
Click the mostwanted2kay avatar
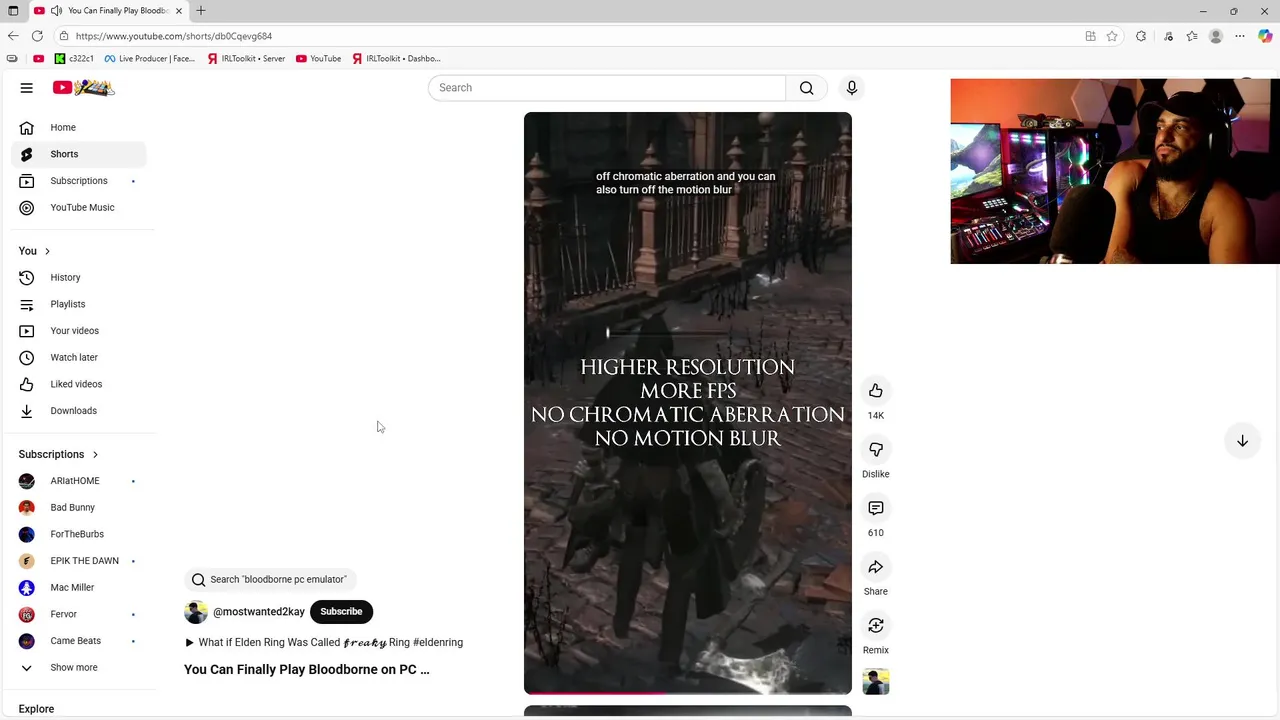[196, 612]
